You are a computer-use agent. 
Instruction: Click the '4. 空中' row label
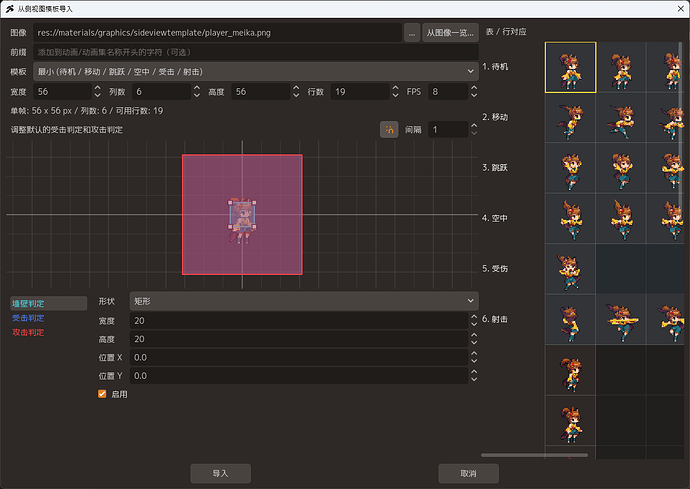[x=495, y=218]
